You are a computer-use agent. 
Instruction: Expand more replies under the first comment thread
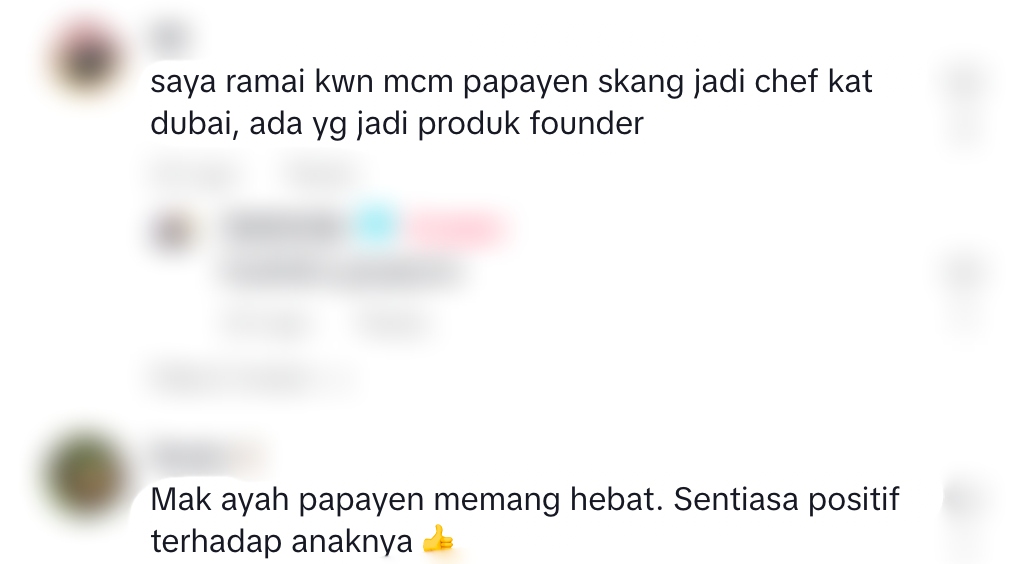click(x=251, y=377)
